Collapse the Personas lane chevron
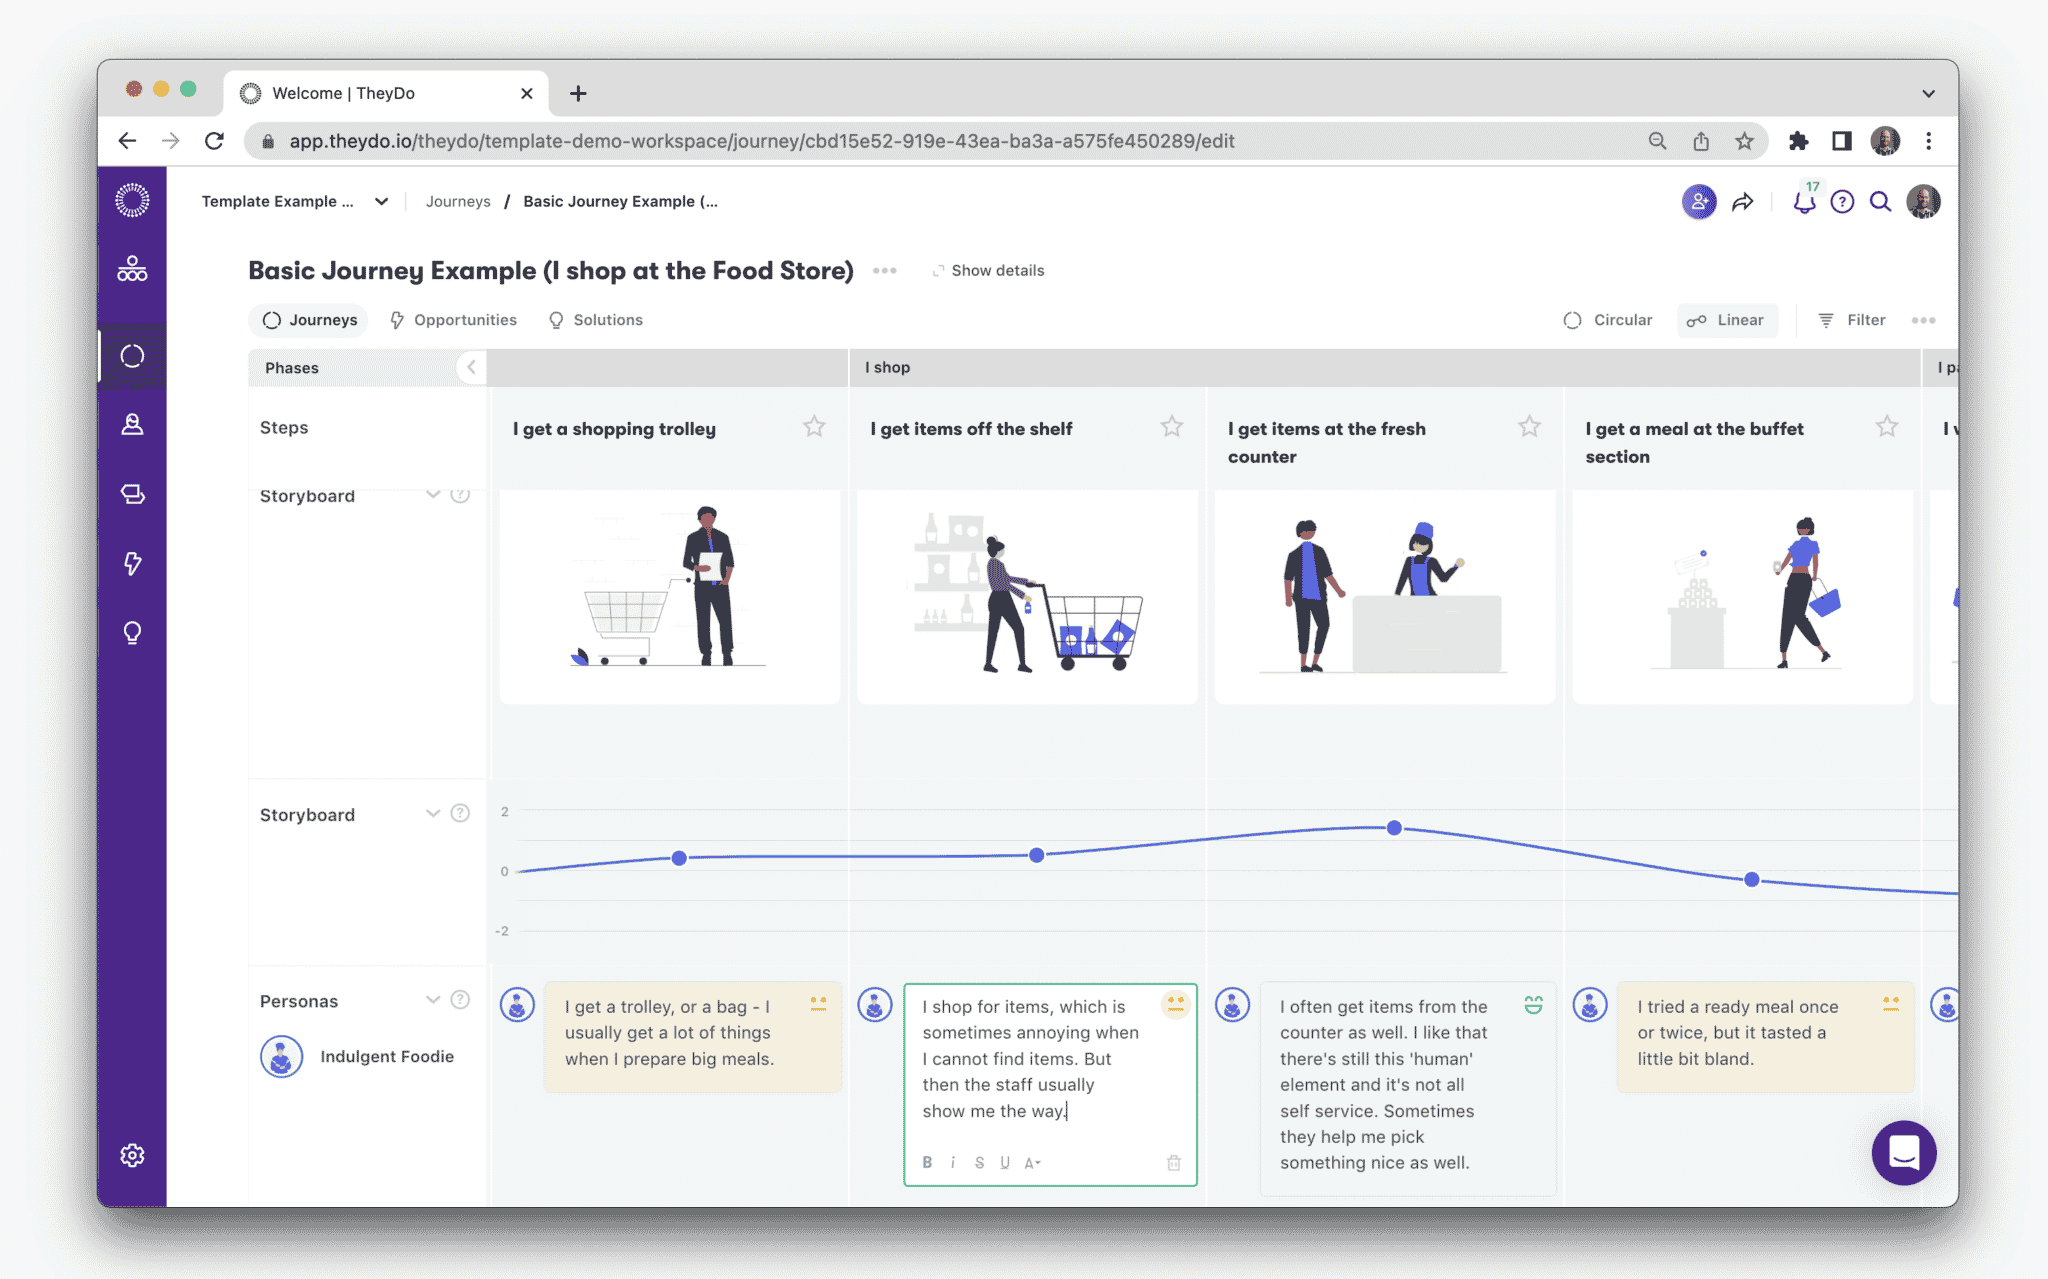 pos(433,1000)
